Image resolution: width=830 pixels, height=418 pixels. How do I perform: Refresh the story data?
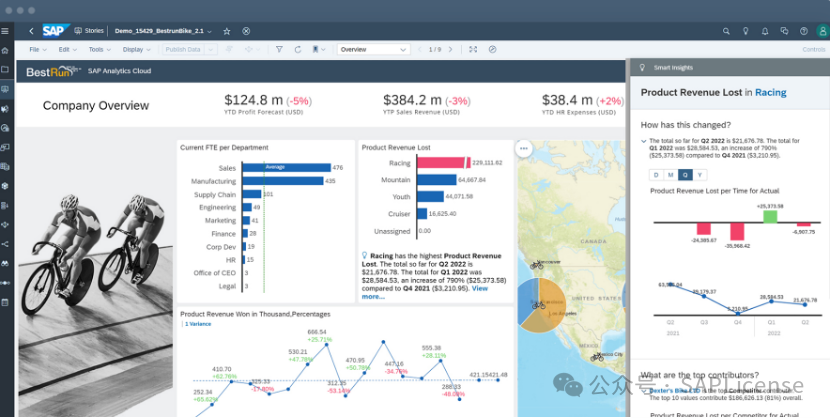pyautogui.click(x=297, y=49)
